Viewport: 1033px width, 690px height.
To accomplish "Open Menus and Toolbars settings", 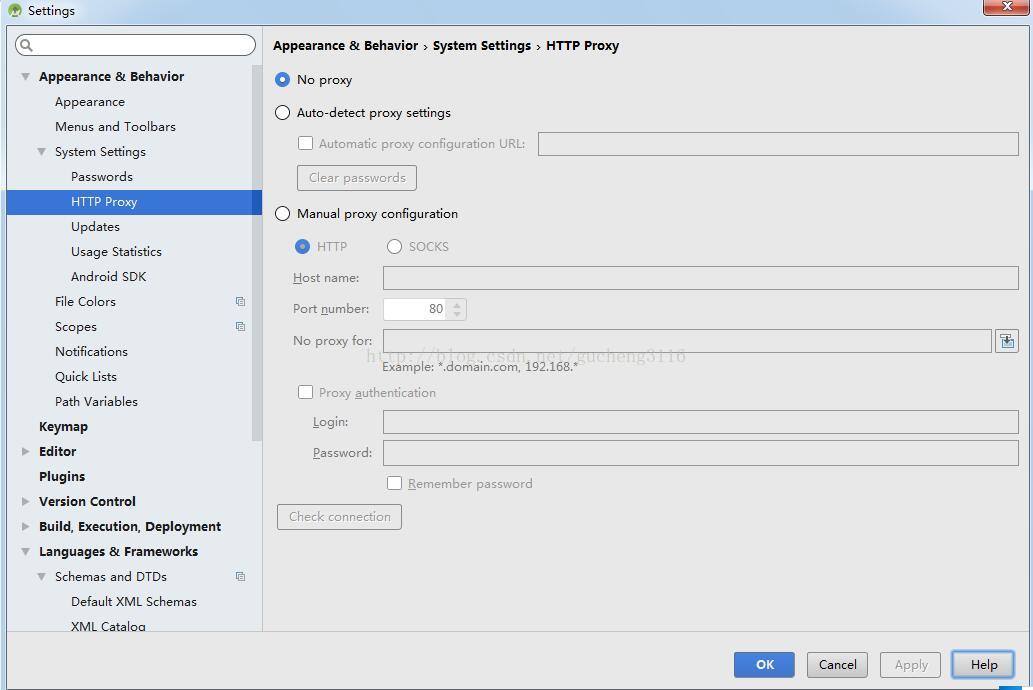I will 115,127.
